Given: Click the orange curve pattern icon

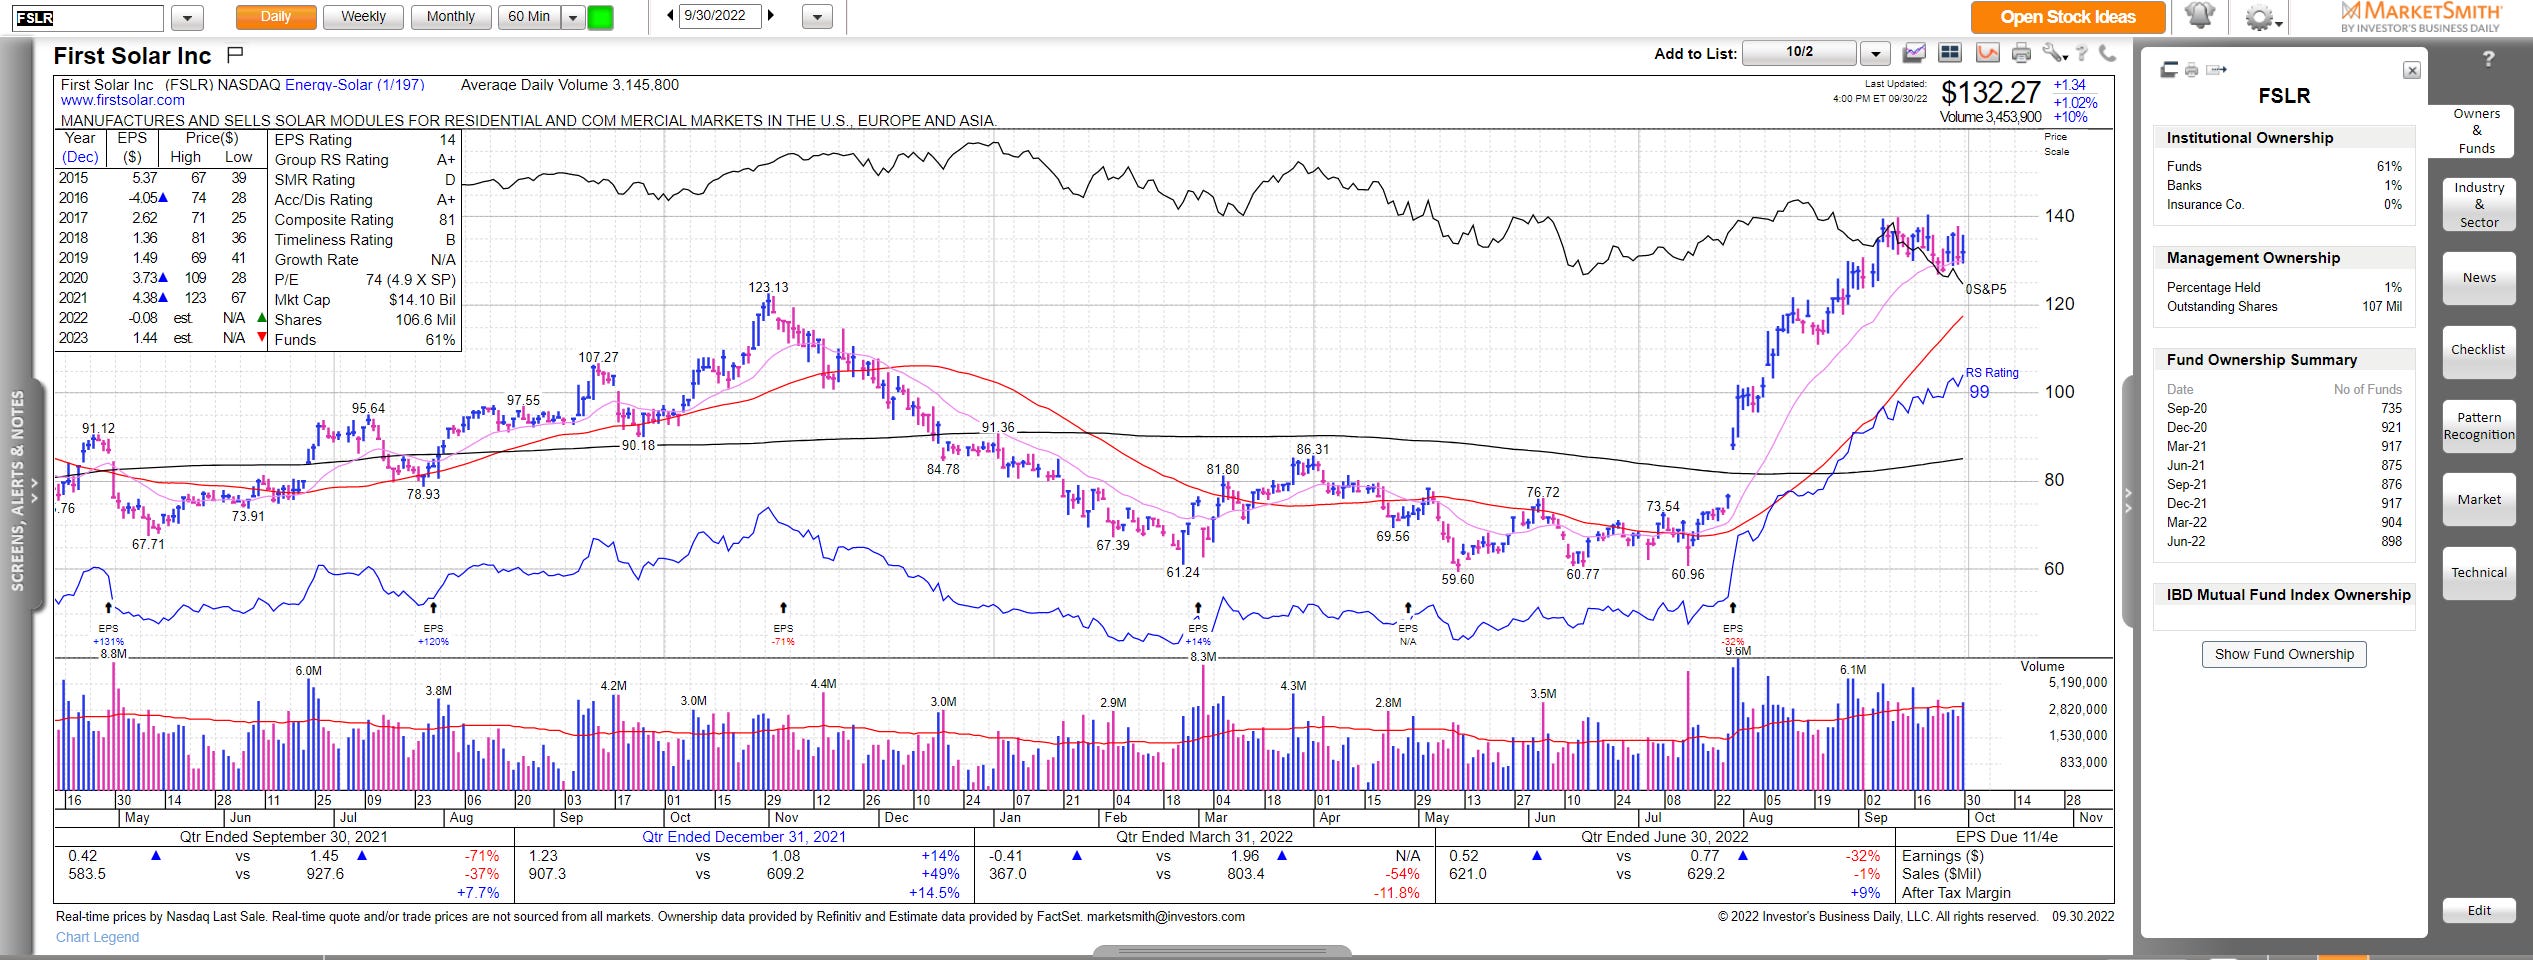Looking at the screenshot, I should coord(1987,53).
